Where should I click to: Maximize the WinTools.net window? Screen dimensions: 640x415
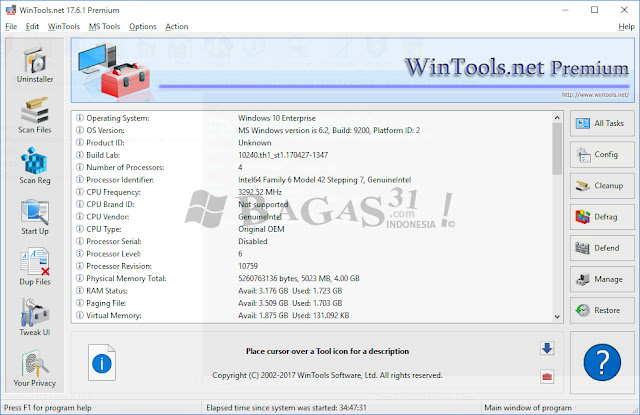595,10
